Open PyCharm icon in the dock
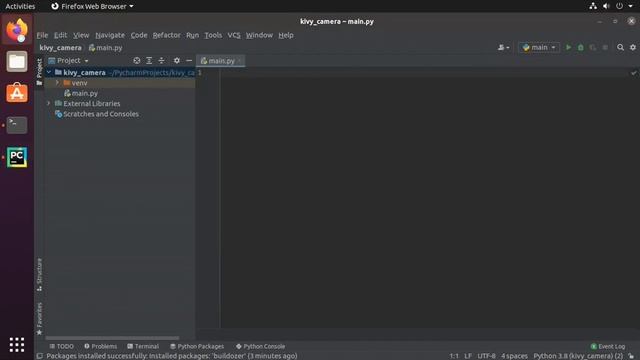The height and width of the screenshot is (360, 640). 17,157
